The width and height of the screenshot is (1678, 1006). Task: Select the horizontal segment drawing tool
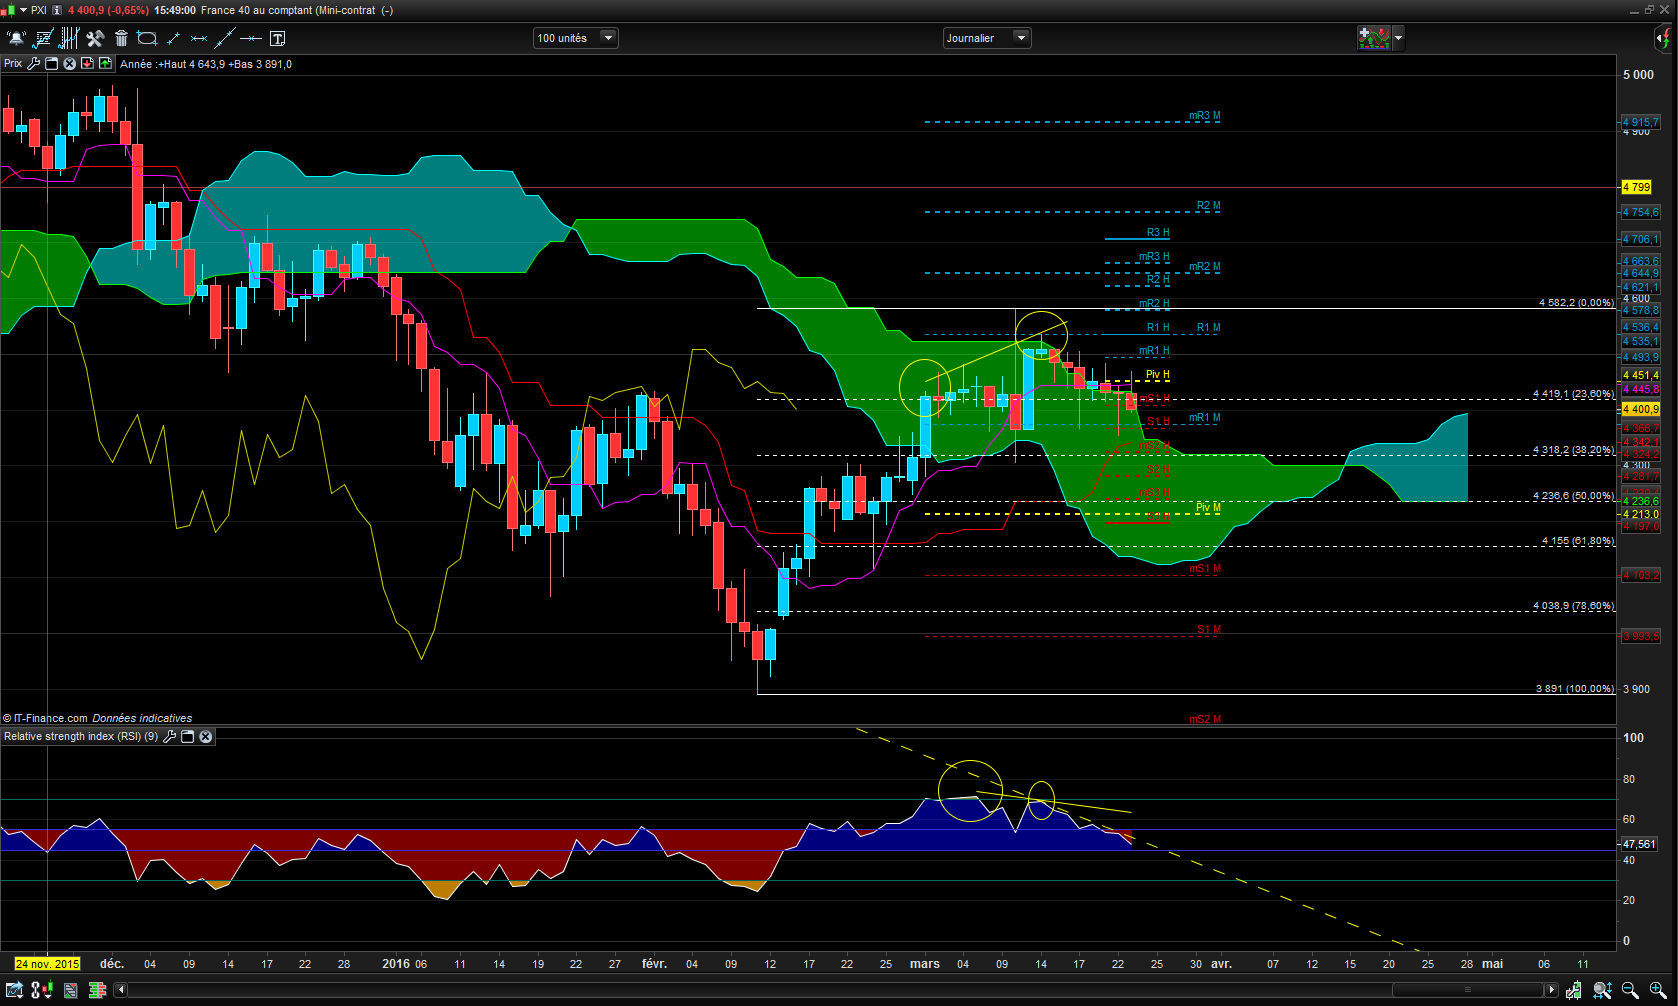199,38
